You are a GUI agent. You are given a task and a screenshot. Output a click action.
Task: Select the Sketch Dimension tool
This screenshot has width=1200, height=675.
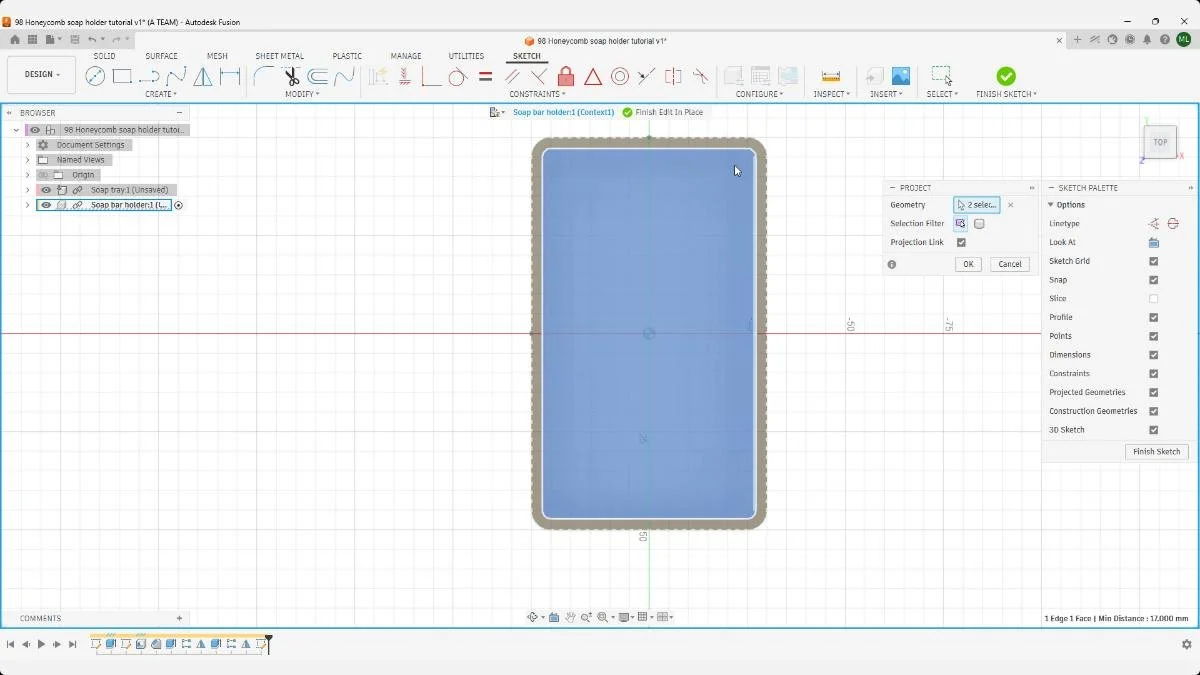(230, 76)
